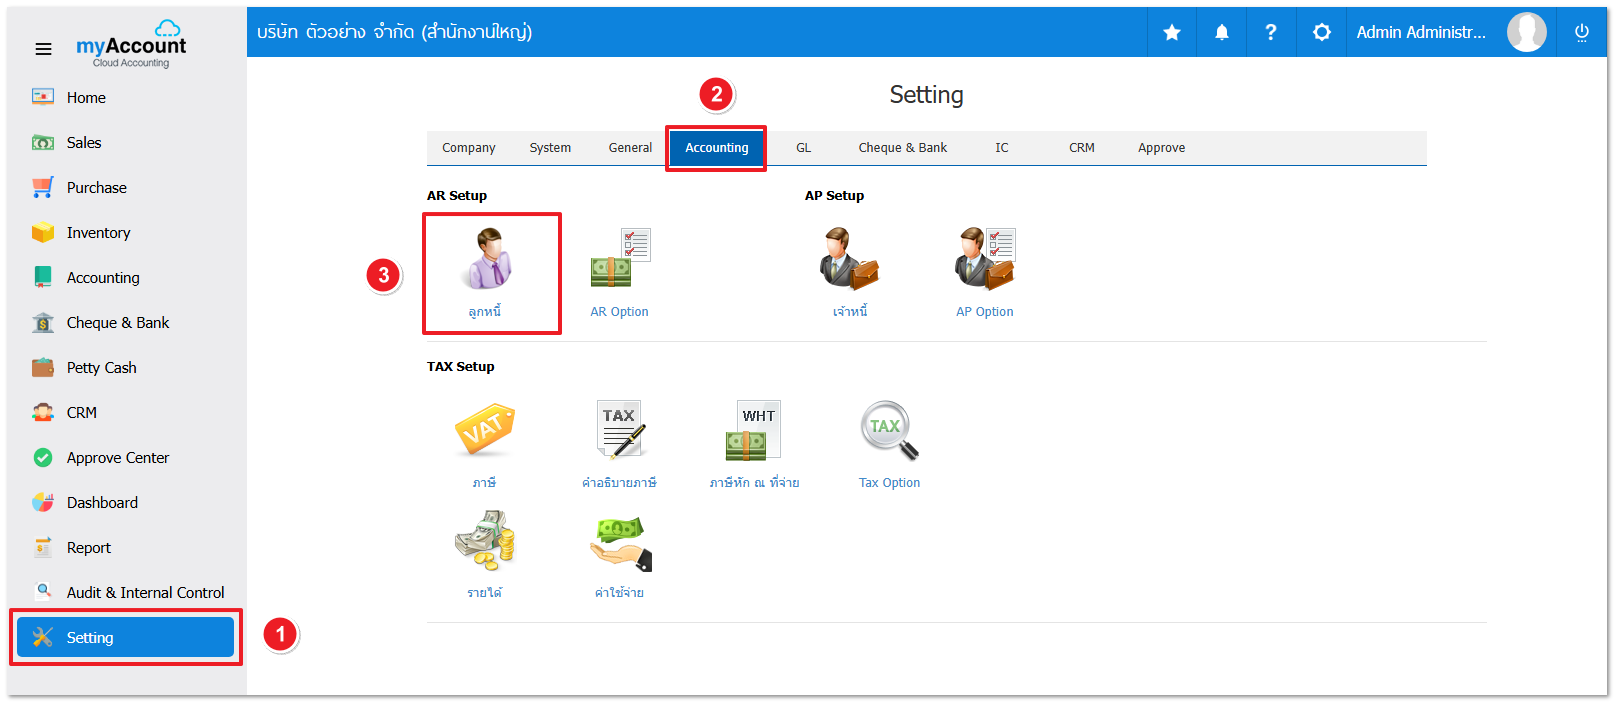Switch to the Cheque & Bank tab

tap(902, 148)
